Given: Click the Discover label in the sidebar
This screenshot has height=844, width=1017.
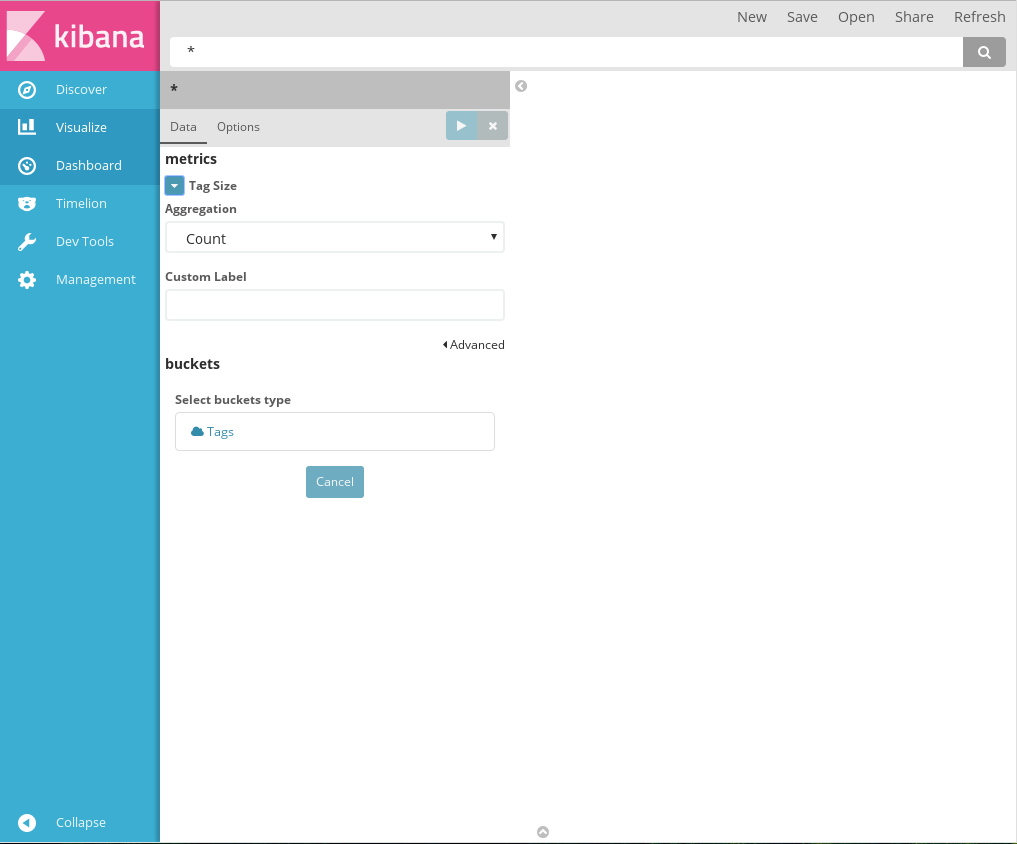Looking at the screenshot, I should coord(81,90).
